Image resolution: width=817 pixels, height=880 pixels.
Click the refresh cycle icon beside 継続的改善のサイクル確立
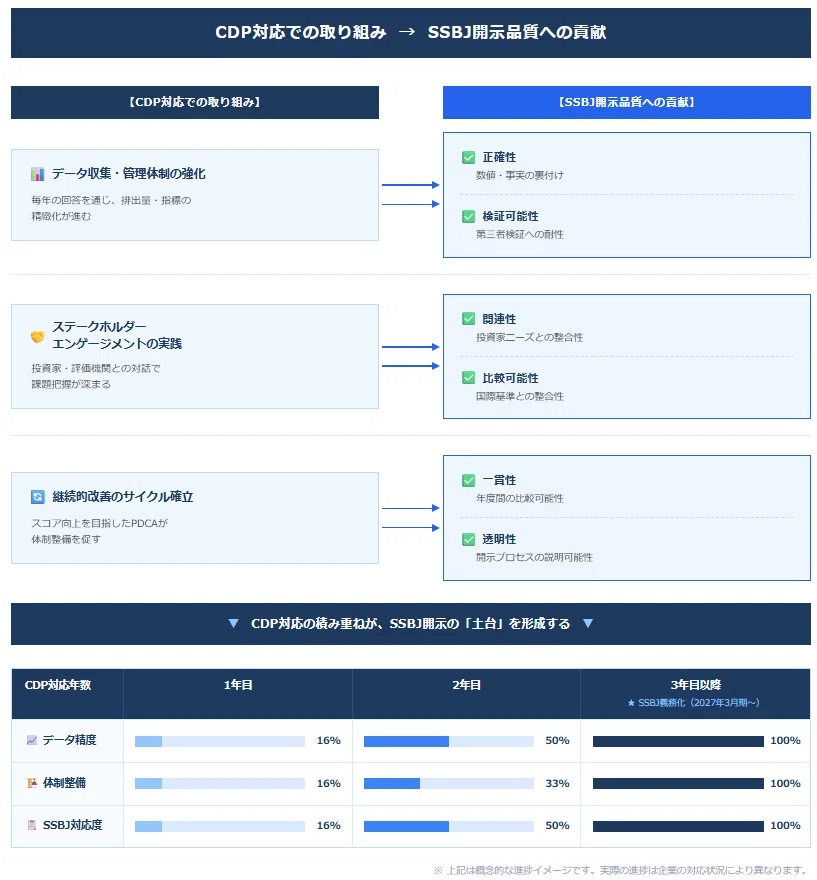[38, 497]
